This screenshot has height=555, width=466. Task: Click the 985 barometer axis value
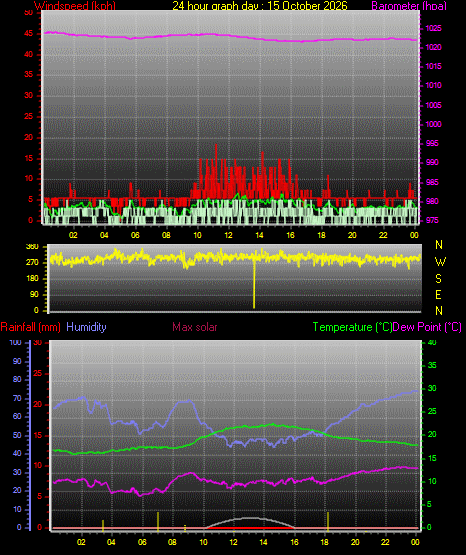432,183
